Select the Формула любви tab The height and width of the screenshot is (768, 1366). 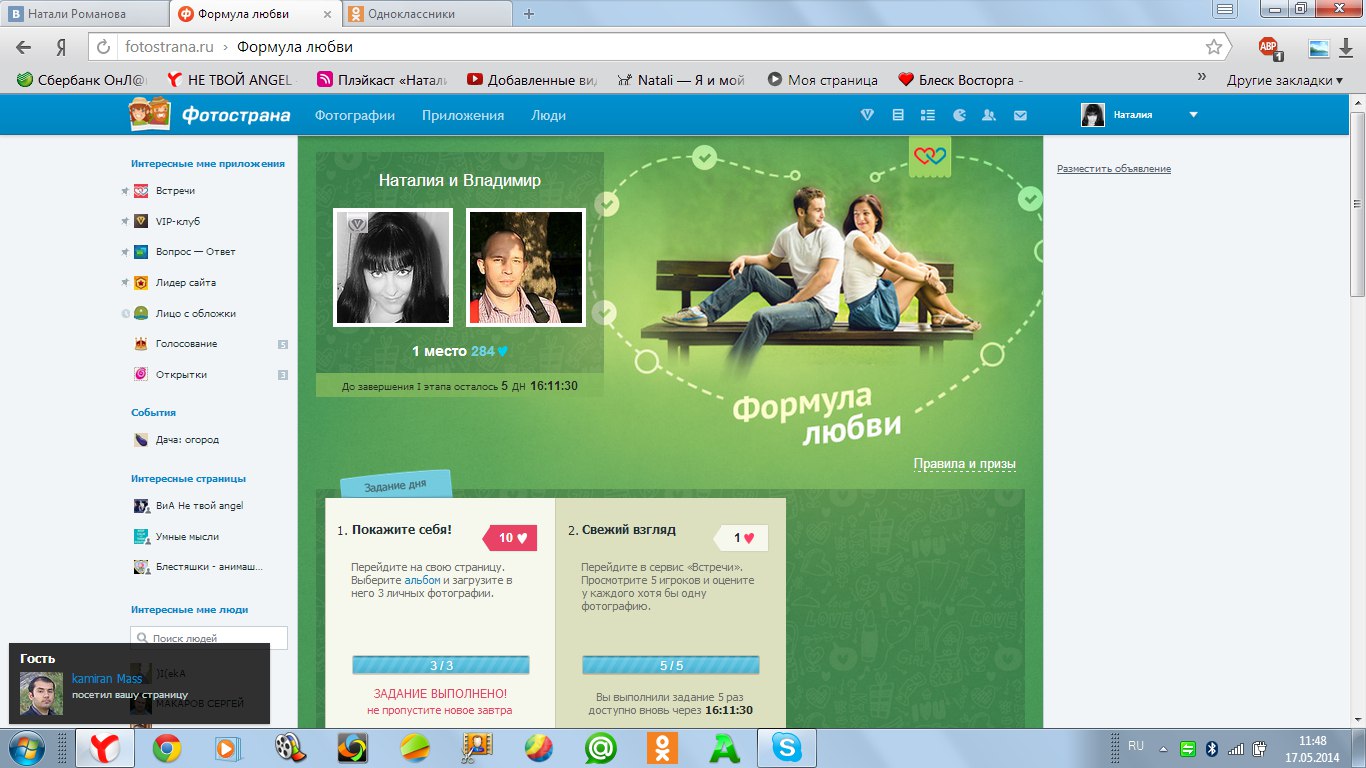[255, 14]
